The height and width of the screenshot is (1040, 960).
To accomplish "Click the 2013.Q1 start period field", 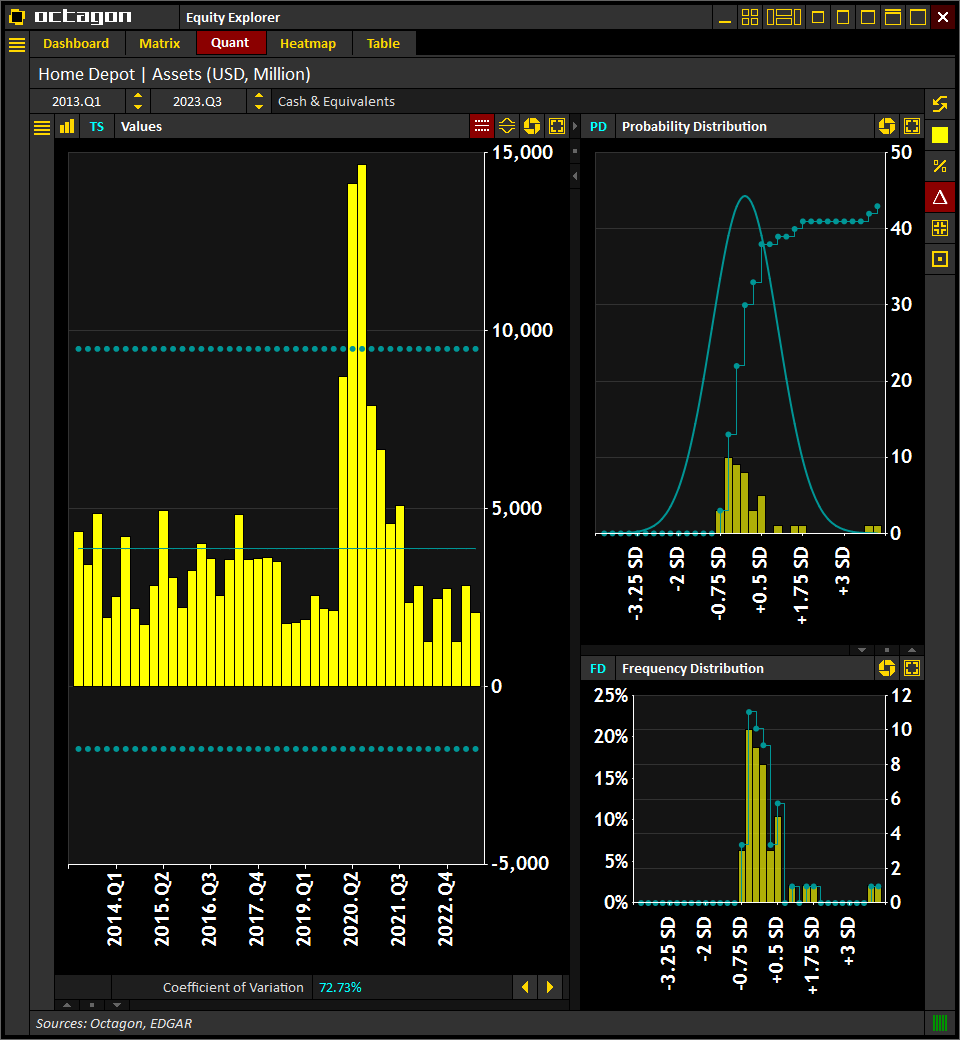I will tap(77, 101).
